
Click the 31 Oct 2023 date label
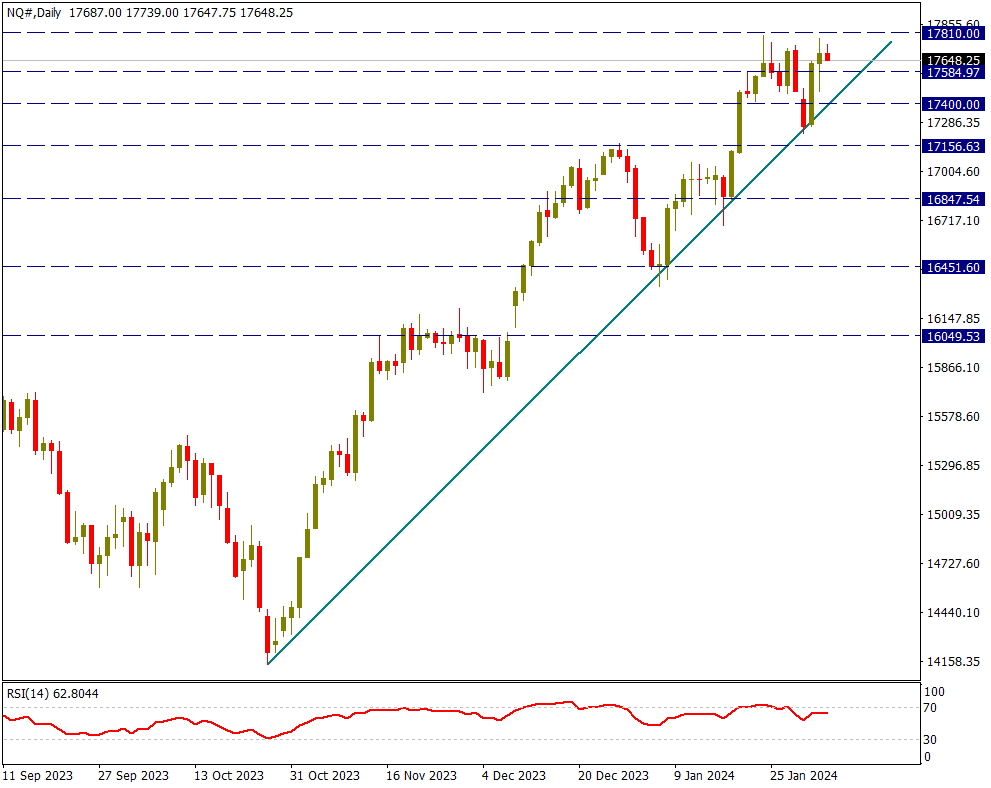325,775
